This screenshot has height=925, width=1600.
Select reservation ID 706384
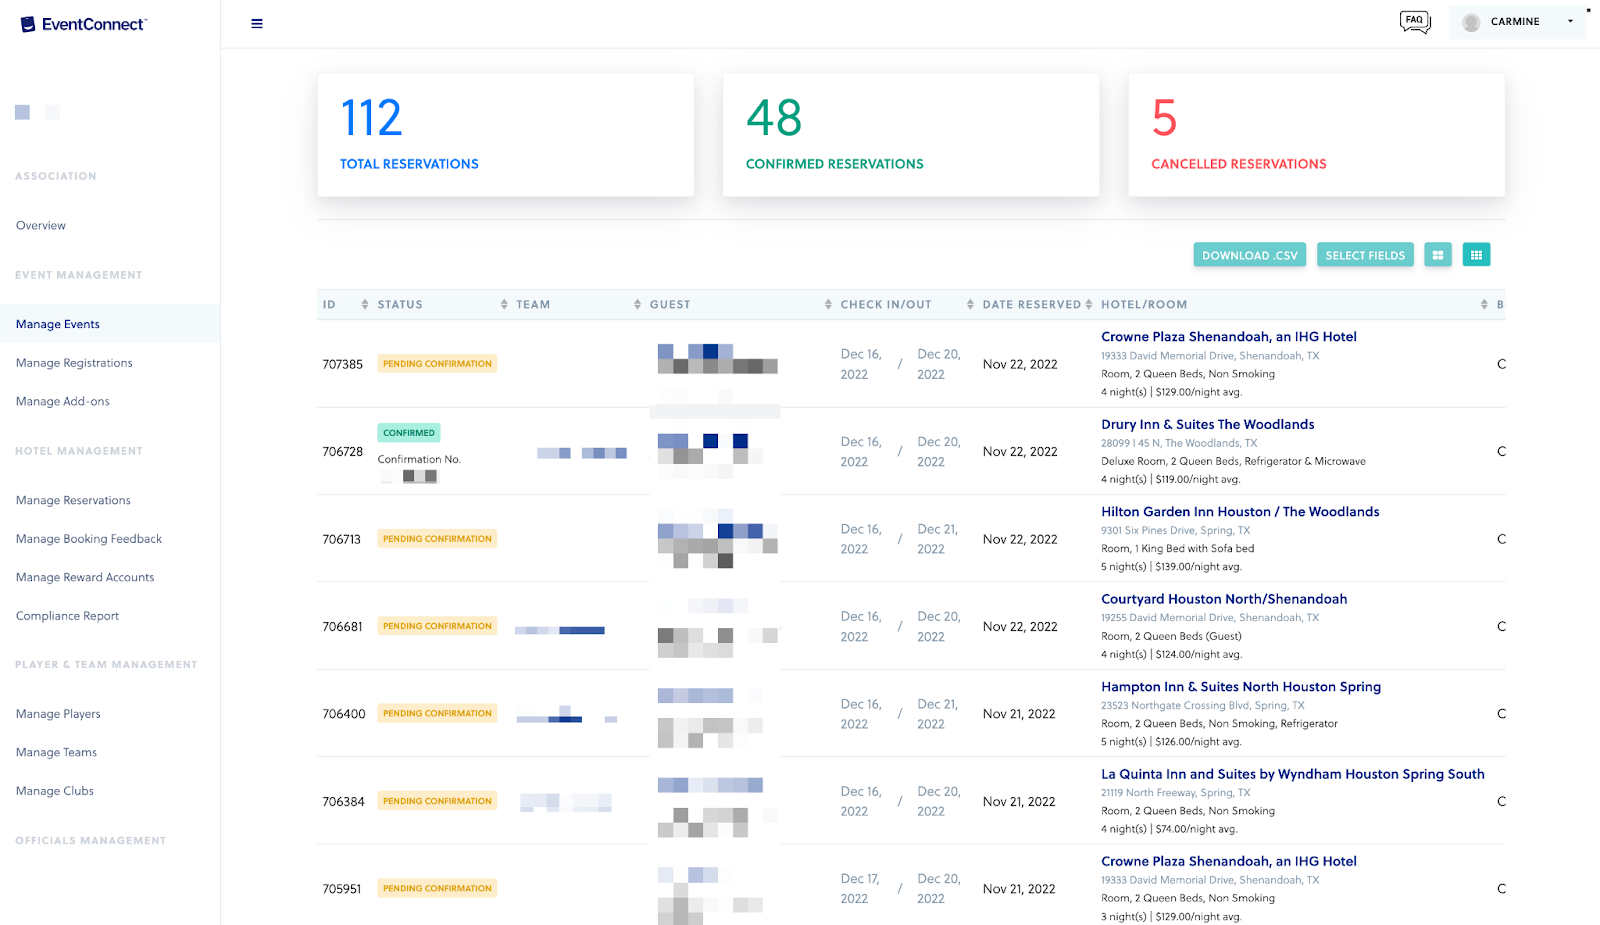point(343,802)
